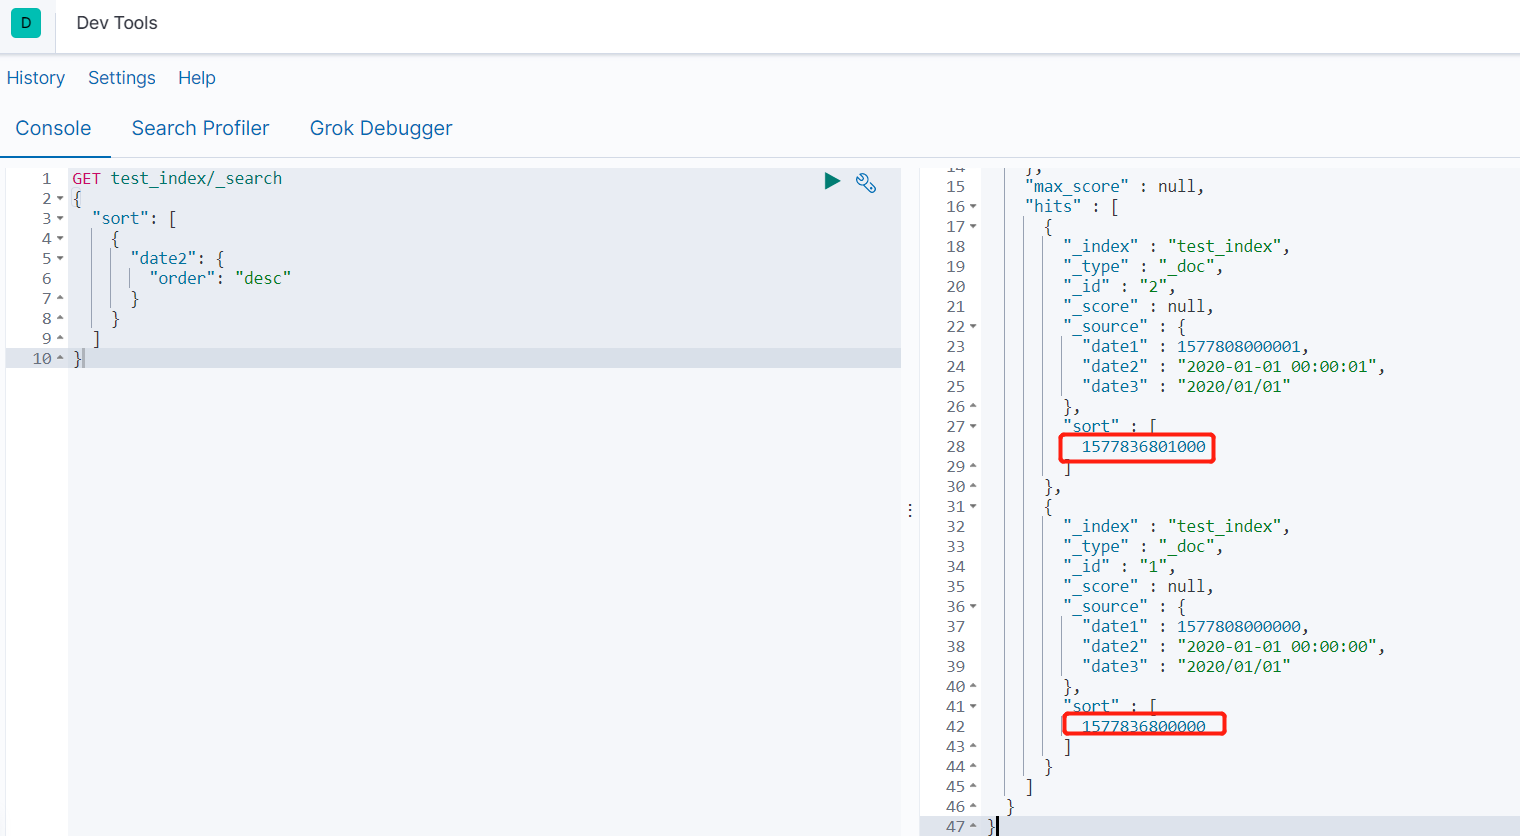Collapse the date2 fold at line 5
Image resolution: width=1520 pixels, height=836 pixels.
point(60,259)
